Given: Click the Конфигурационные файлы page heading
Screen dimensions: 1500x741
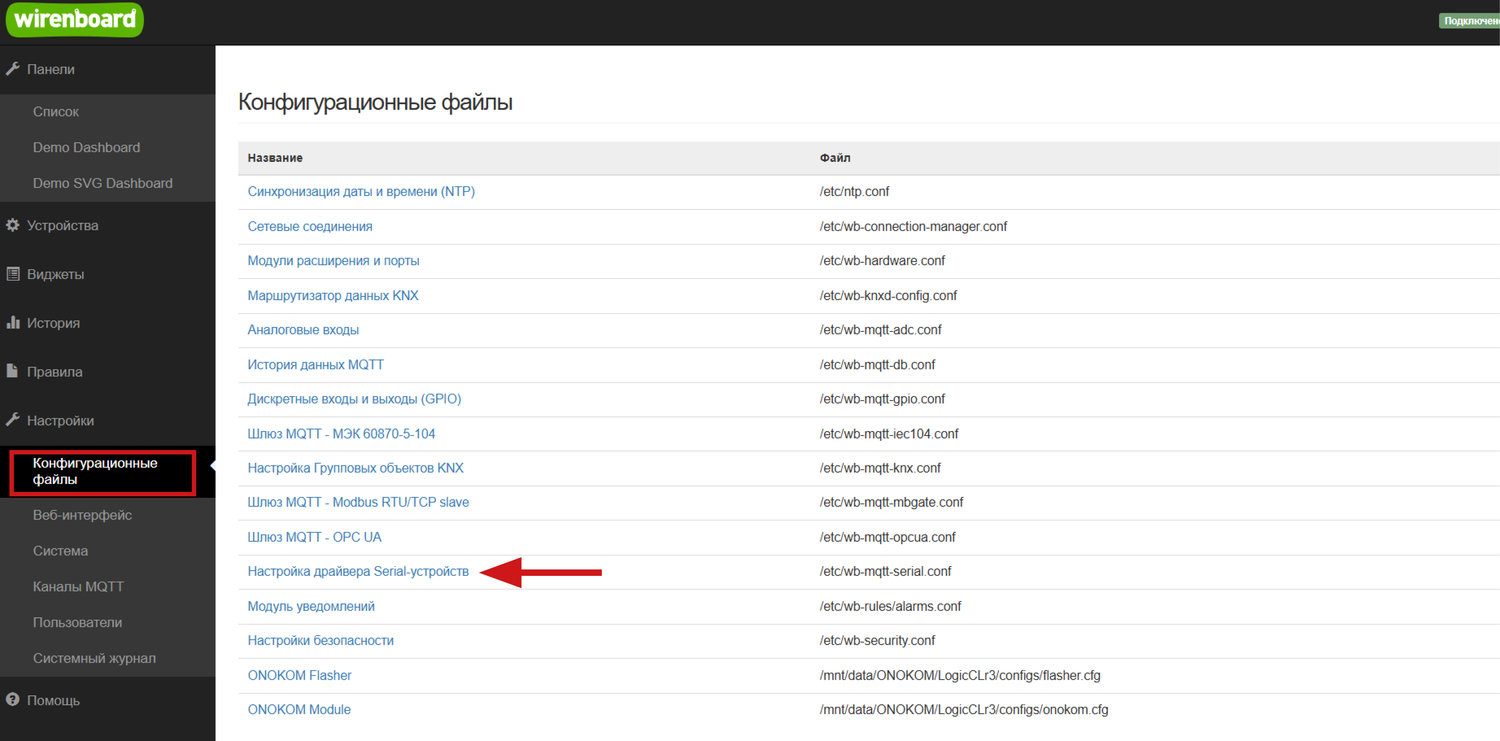Looking at the screenshot, I should pyautogui.click(x=375, y=102).
